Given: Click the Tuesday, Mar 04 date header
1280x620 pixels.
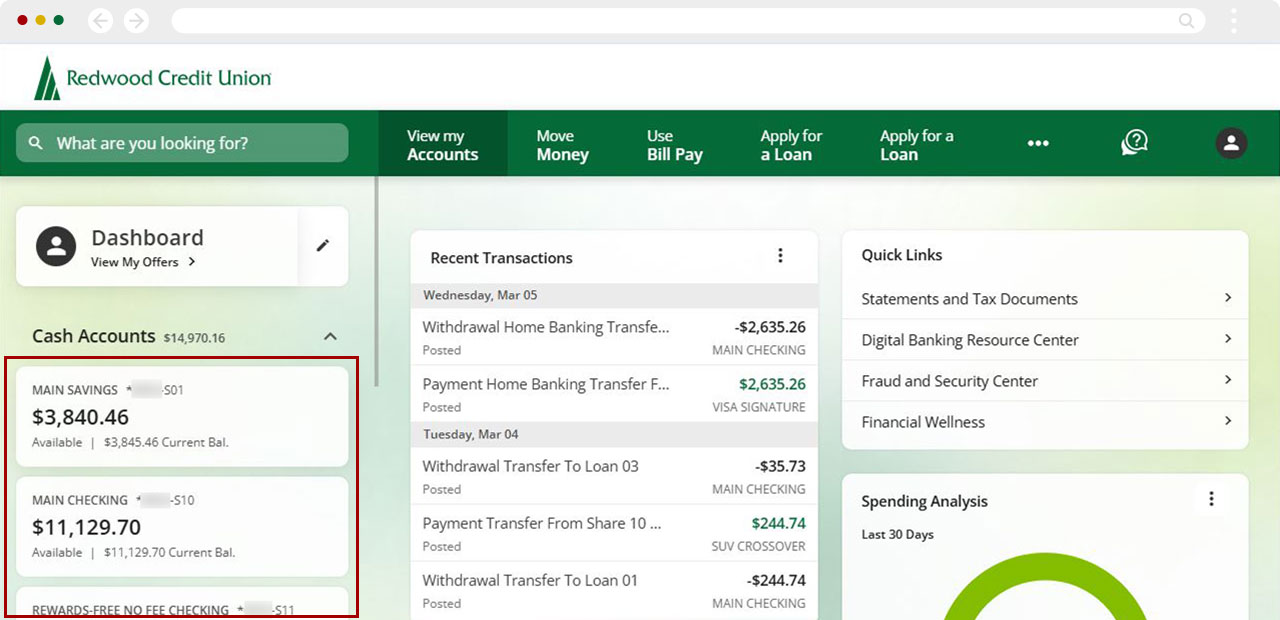Looking at the screenshot, I should click(614, 434).
